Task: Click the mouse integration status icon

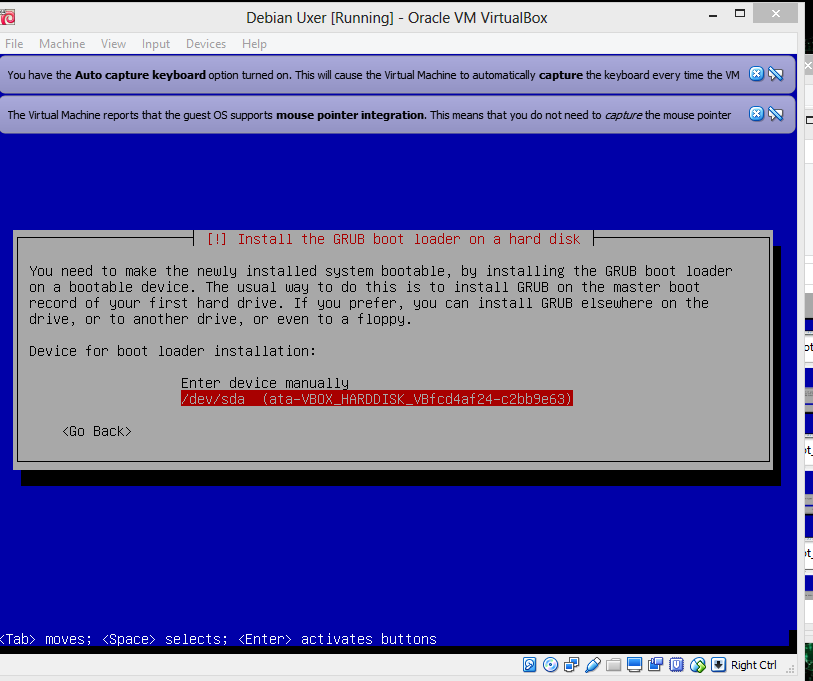Action: (697, 664)
